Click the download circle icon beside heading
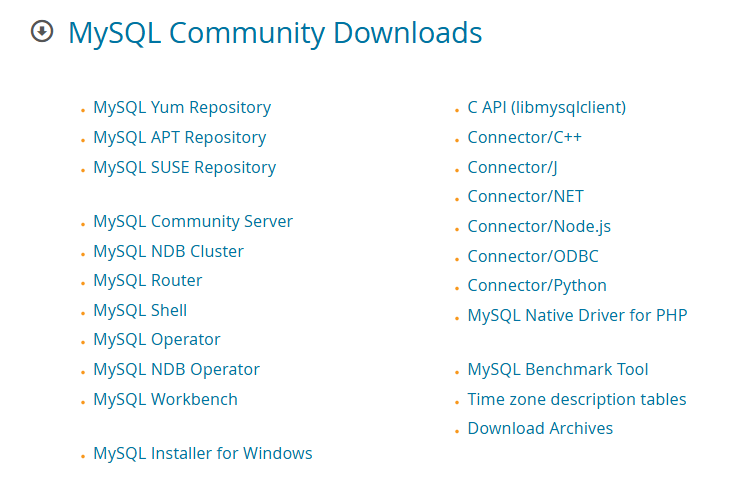 [x=42, y=32]
